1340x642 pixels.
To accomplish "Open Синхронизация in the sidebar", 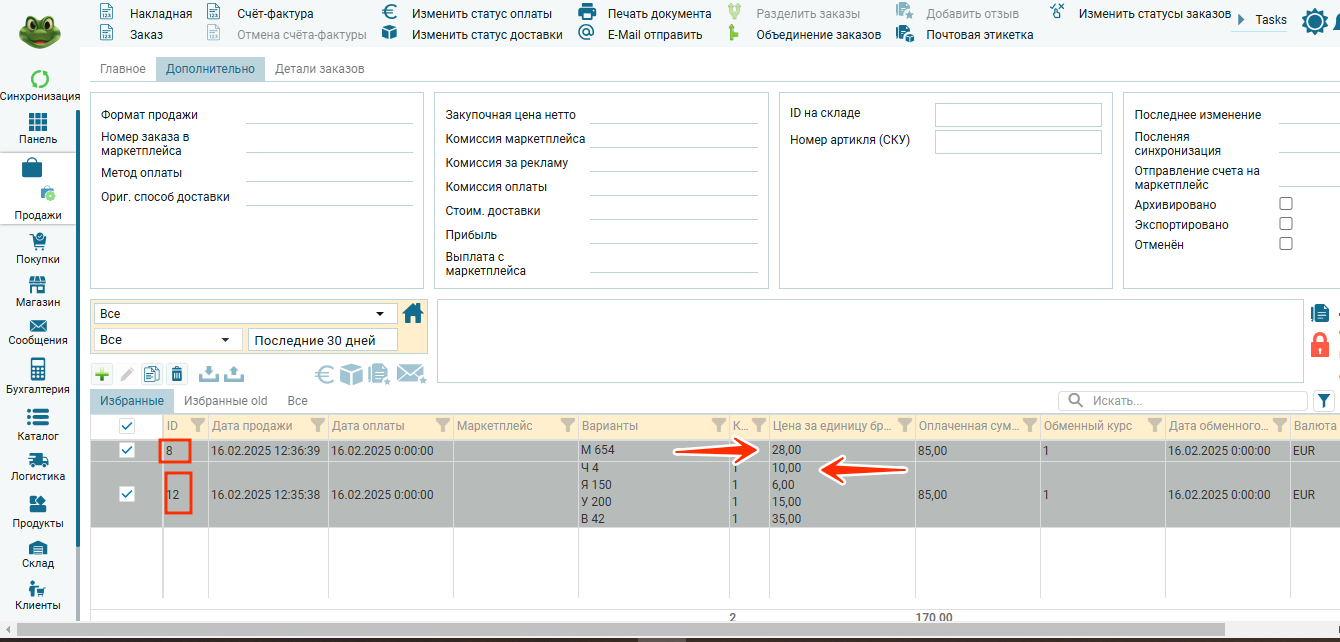I will [x=40, y=85].
